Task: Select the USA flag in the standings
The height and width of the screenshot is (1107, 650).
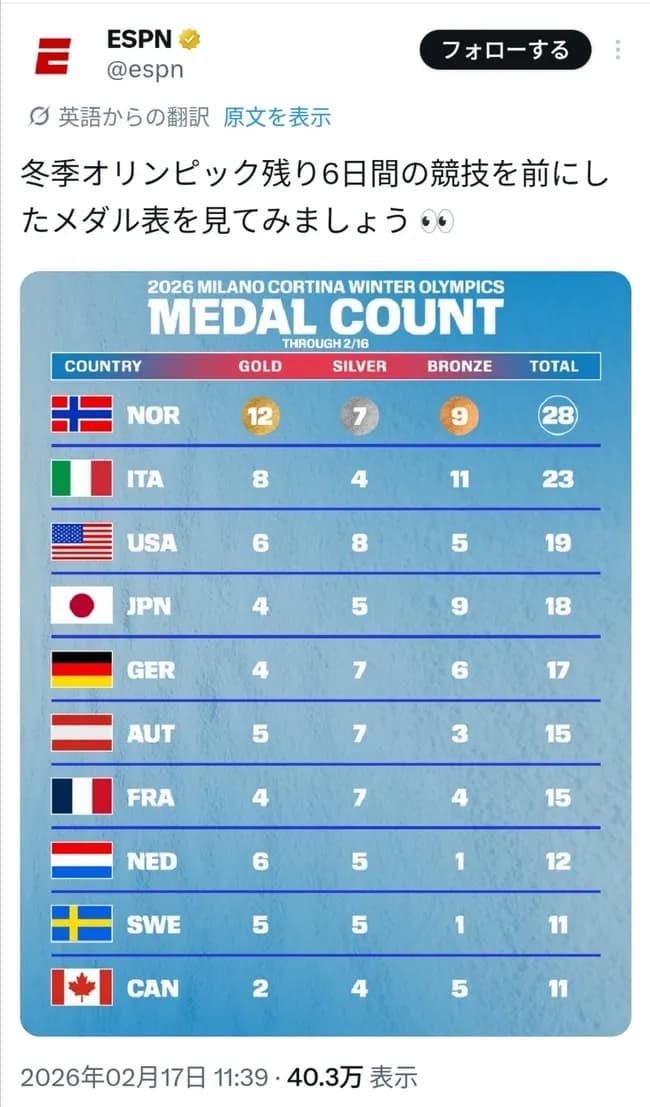Action: click(83, 543)
